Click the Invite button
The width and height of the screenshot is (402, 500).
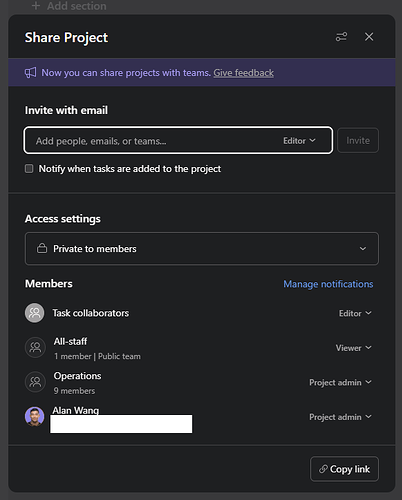click(x=358, y=140)
